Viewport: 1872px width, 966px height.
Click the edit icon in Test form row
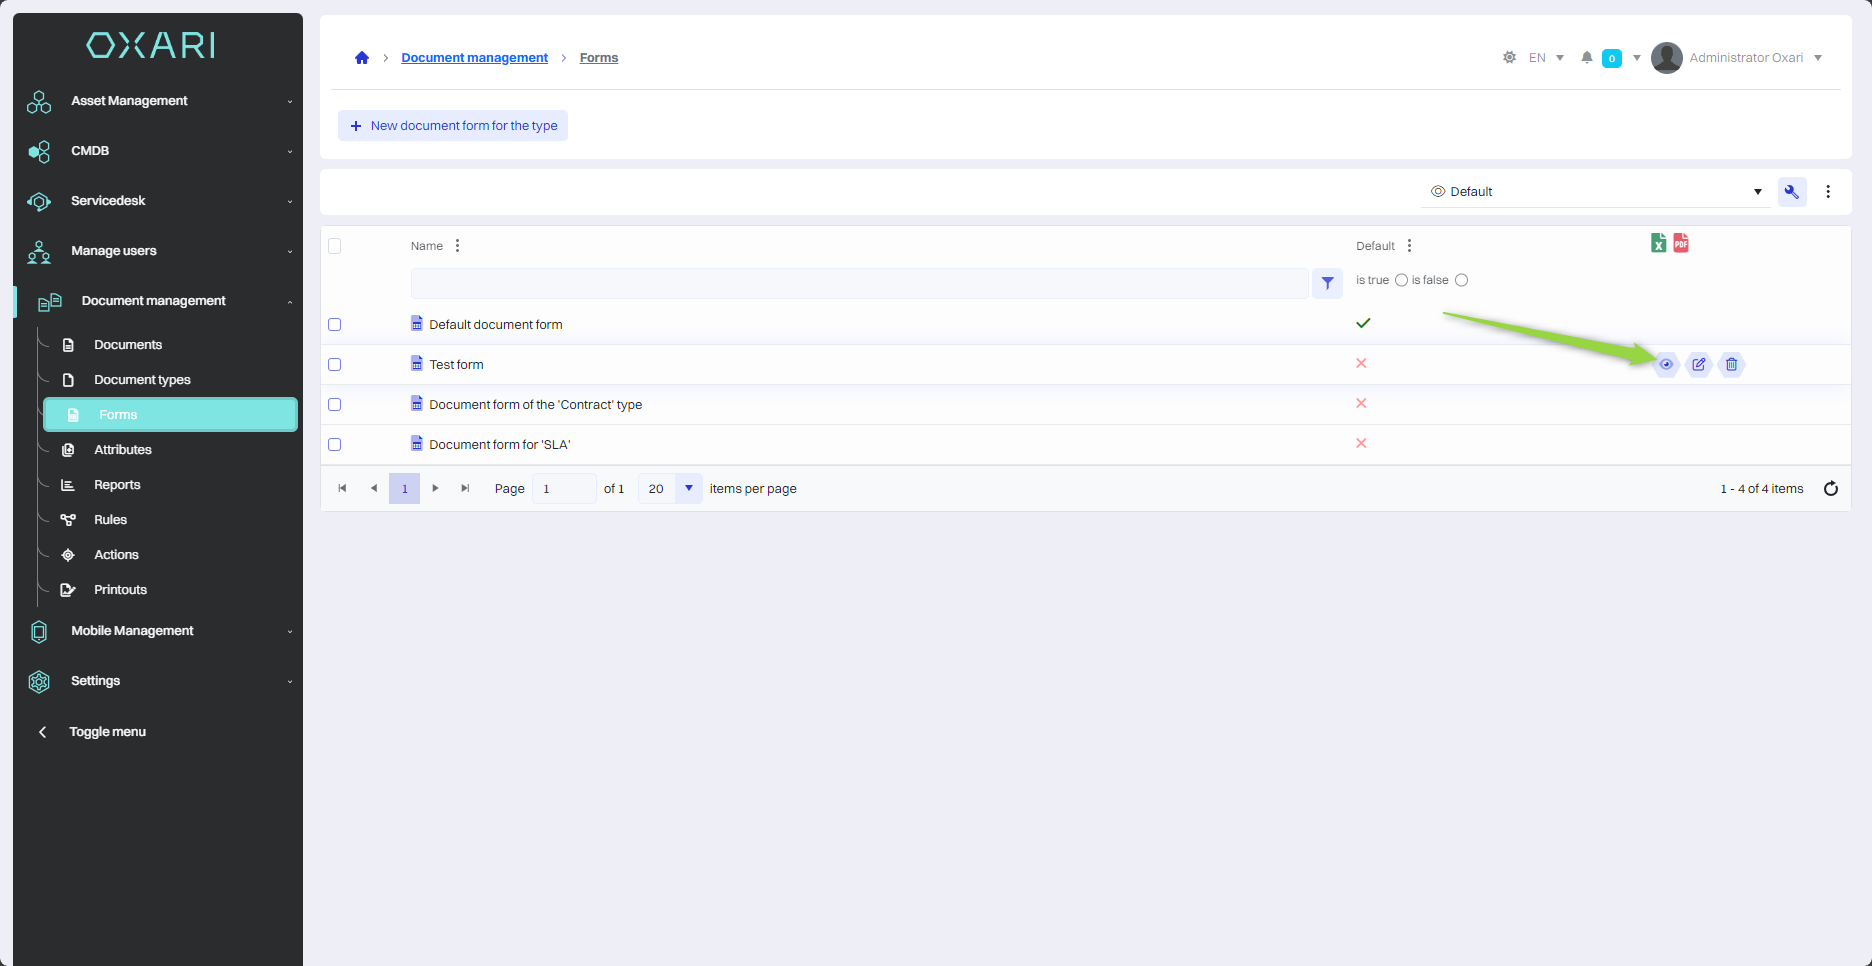click(x=1699, y=364)
